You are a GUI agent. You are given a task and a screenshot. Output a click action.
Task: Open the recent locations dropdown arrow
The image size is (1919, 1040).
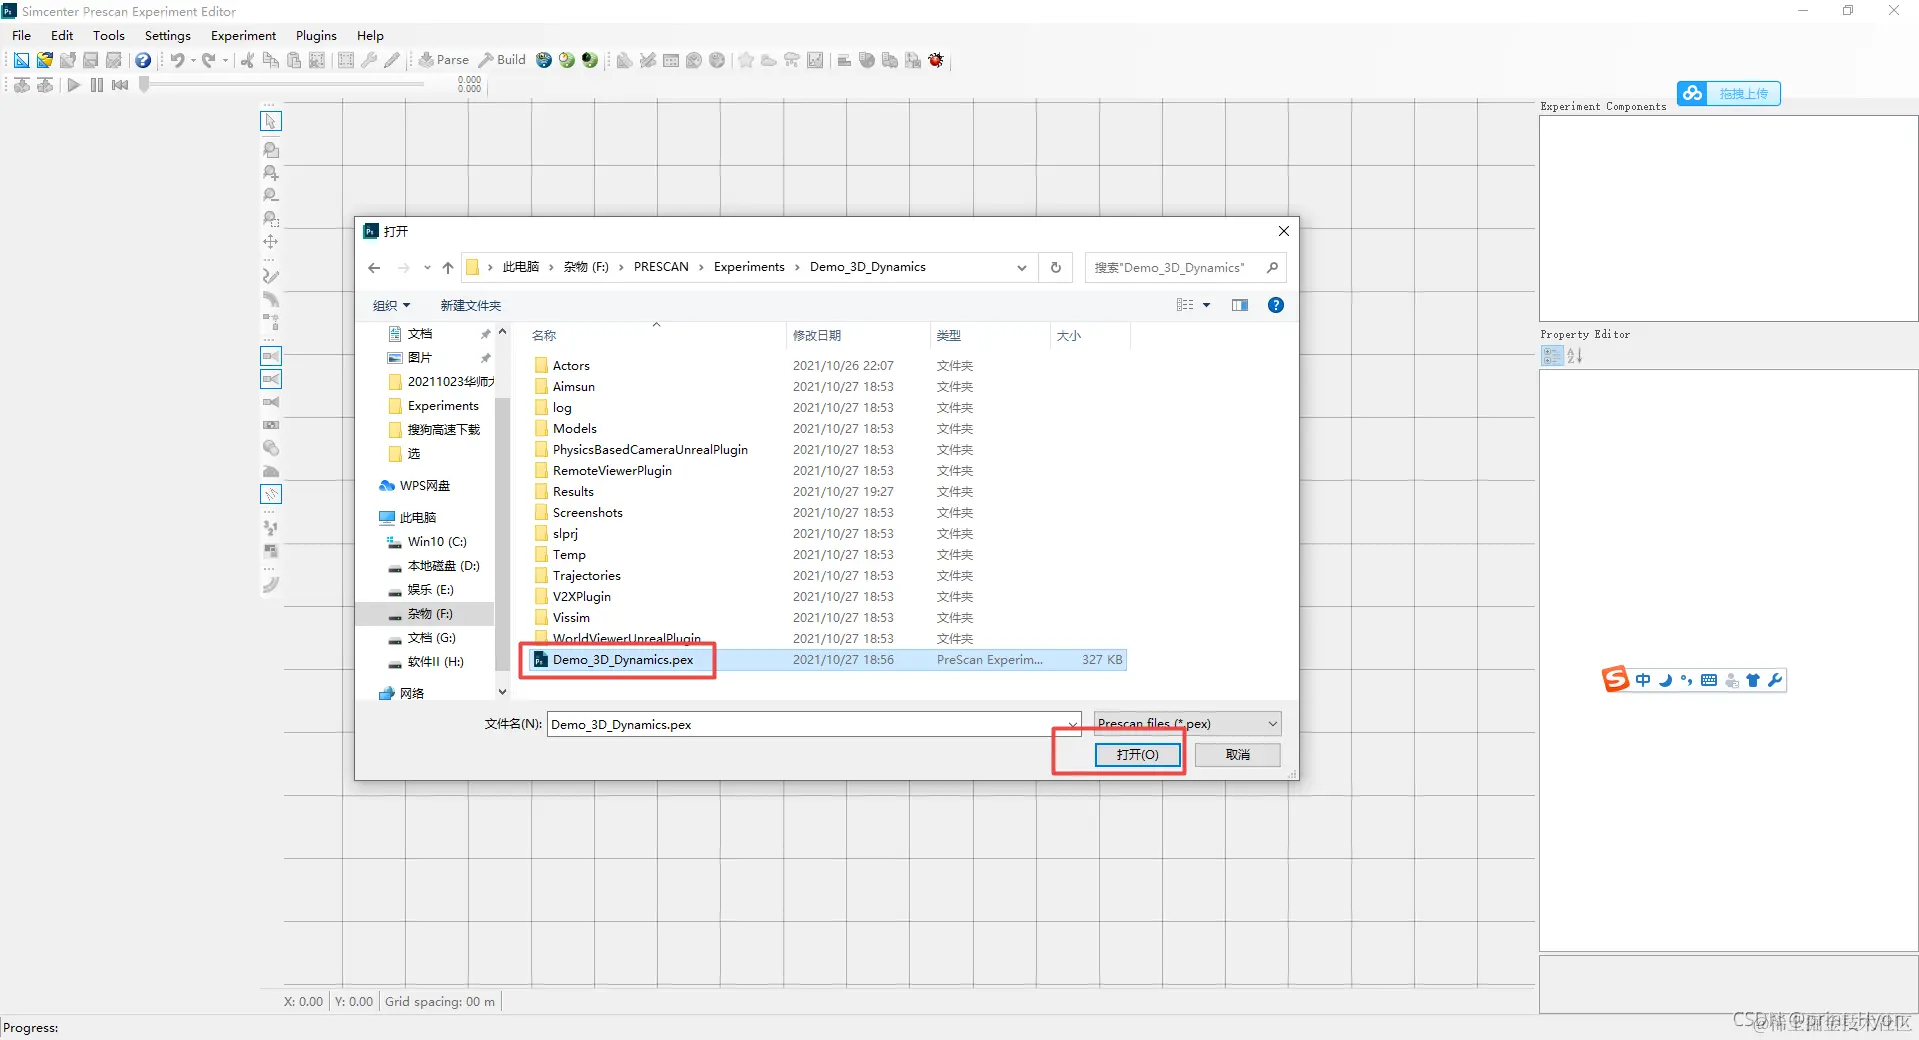[427, 268]
